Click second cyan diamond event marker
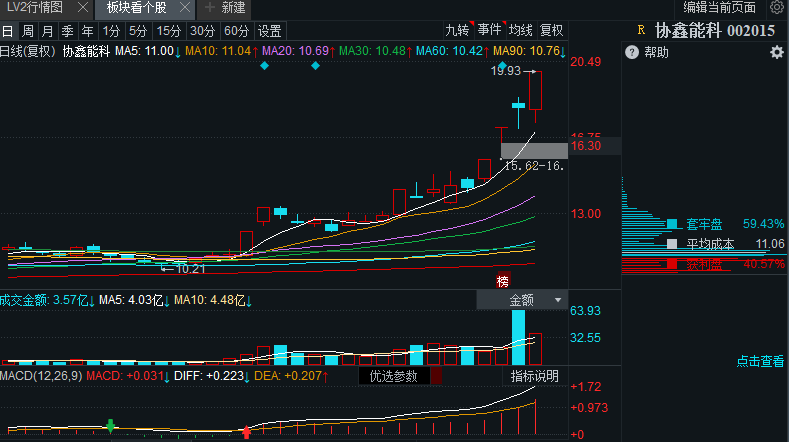The height and width of the screenshot is (442, 789). (315, 66)
